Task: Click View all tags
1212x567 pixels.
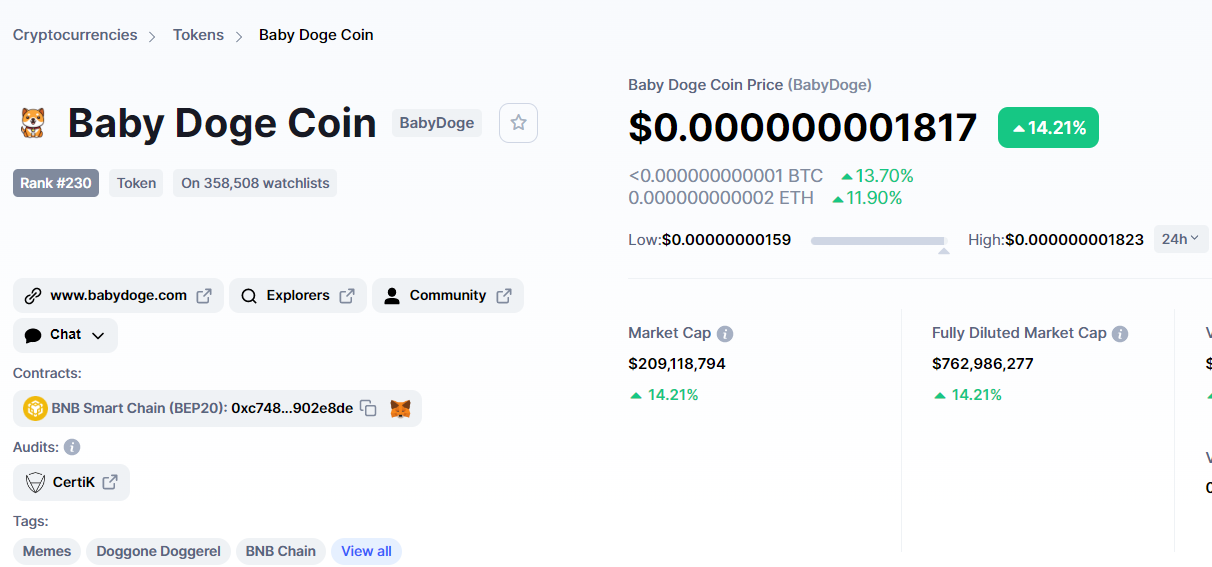Action: 366,551
